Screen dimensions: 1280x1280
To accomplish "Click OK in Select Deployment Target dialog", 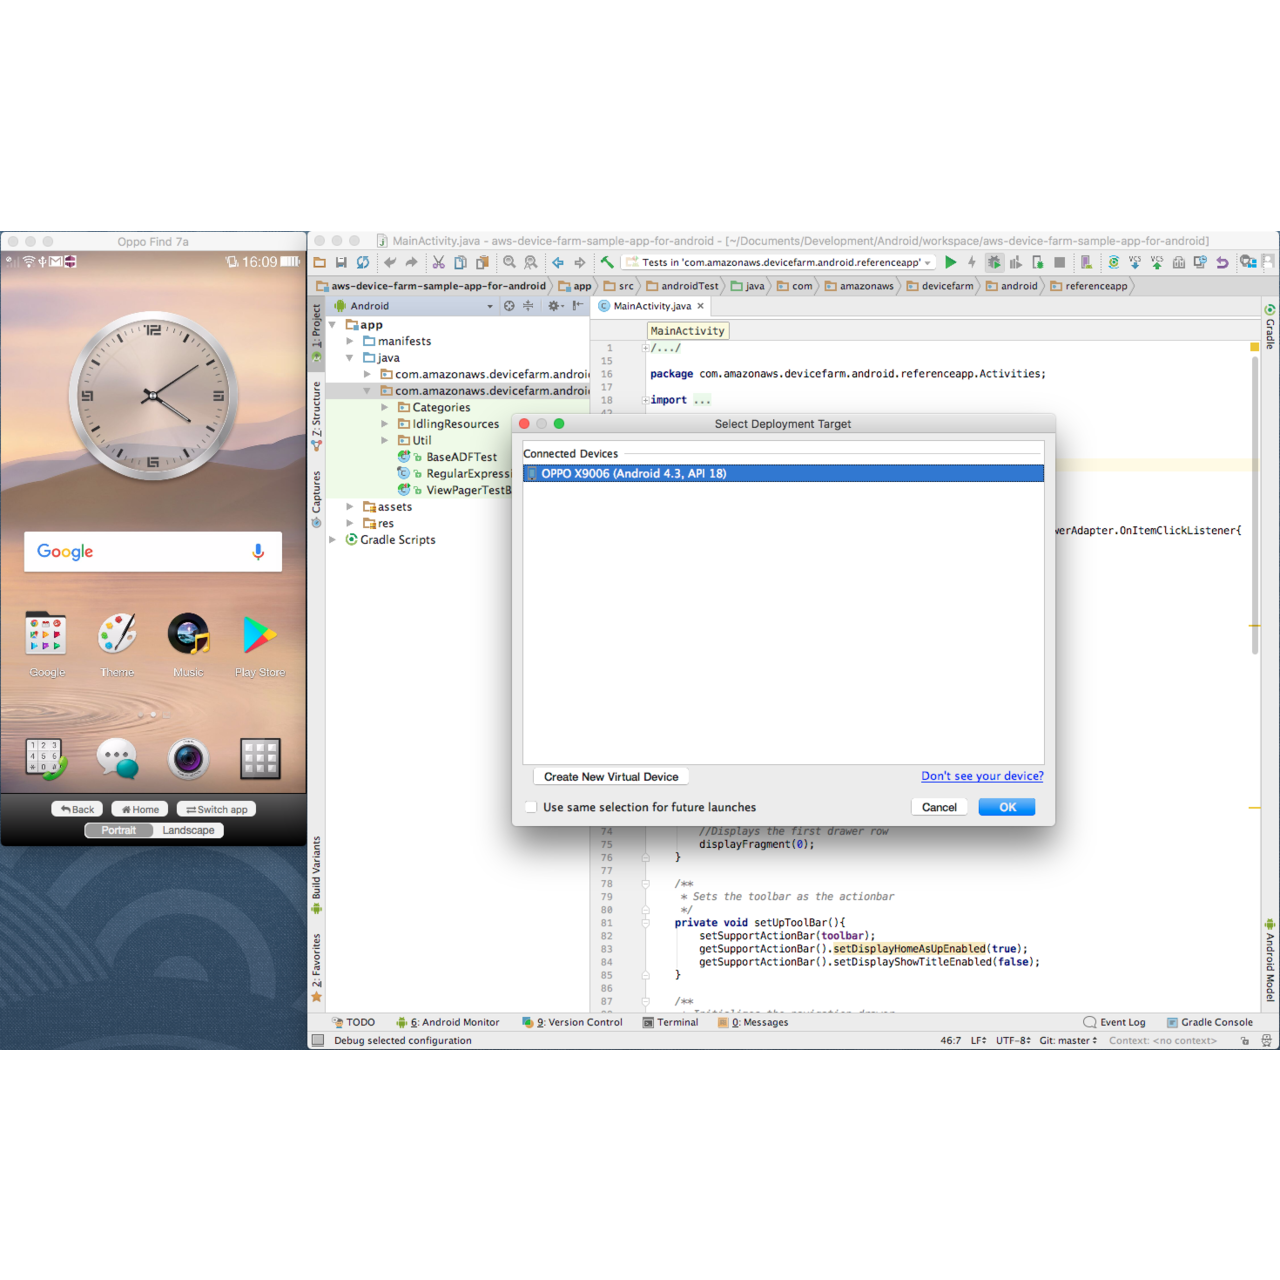I will pos(1007,807).
